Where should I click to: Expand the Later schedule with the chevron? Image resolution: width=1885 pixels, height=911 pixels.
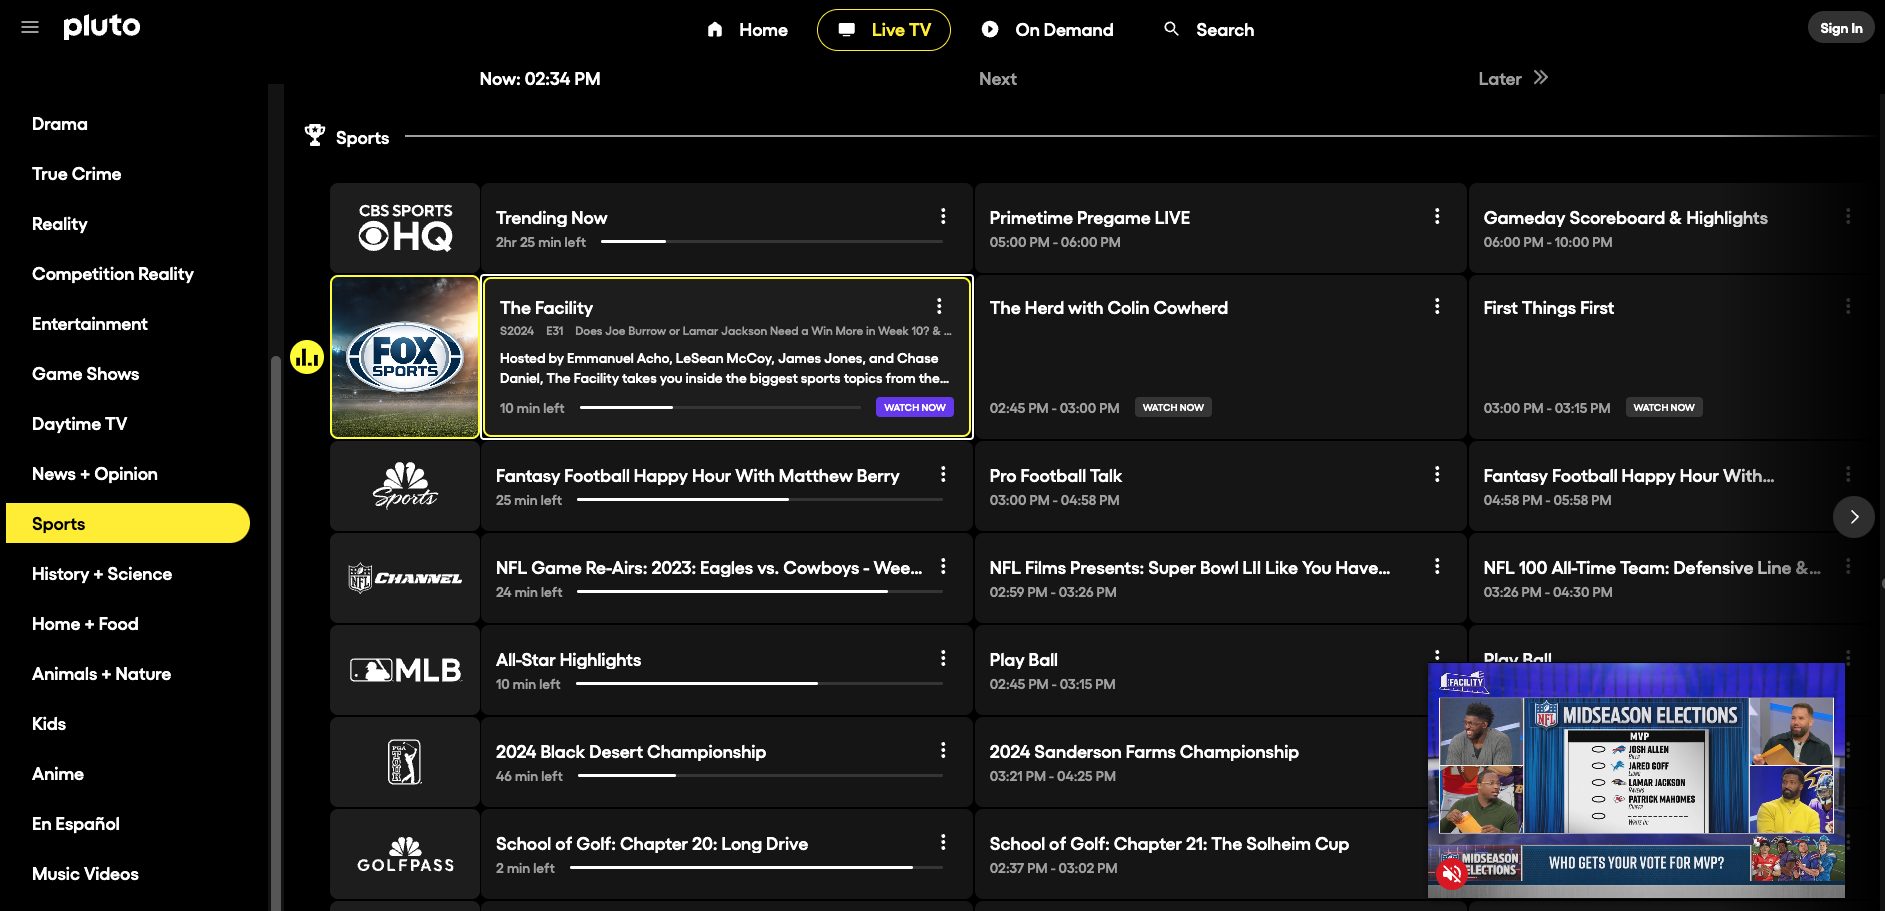1540,78
